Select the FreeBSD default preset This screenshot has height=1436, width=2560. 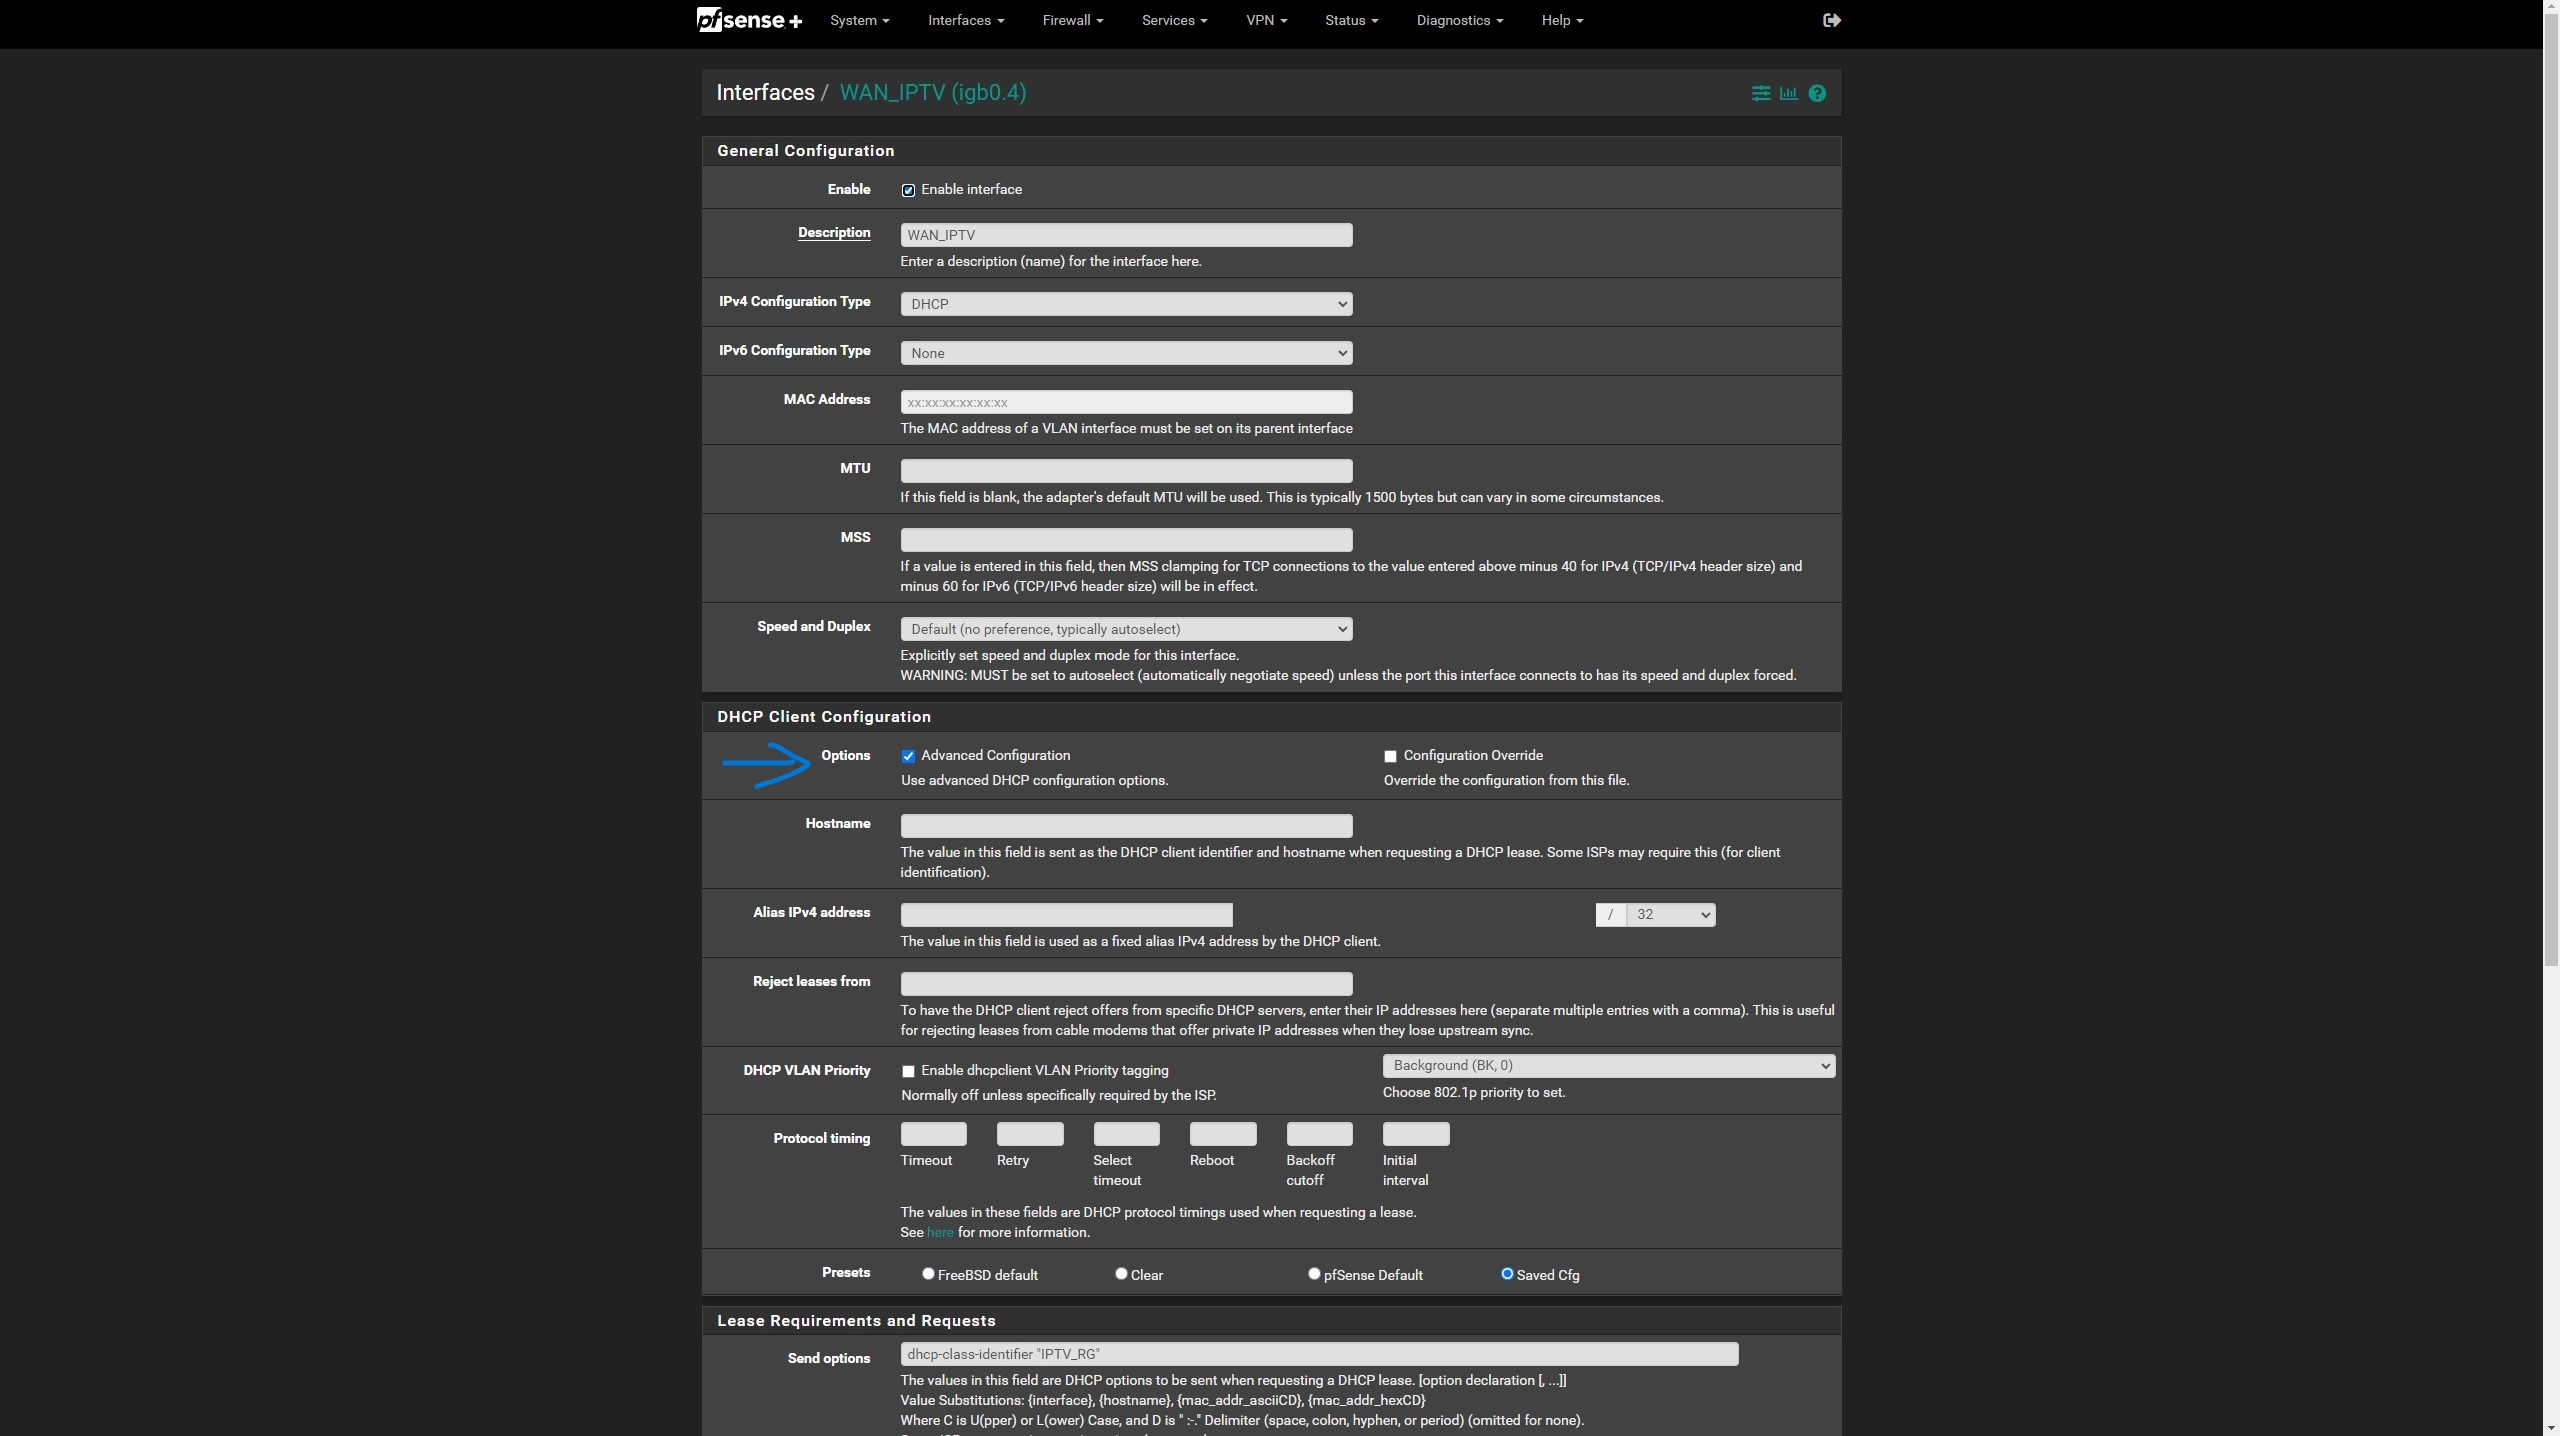point(928,1274)
